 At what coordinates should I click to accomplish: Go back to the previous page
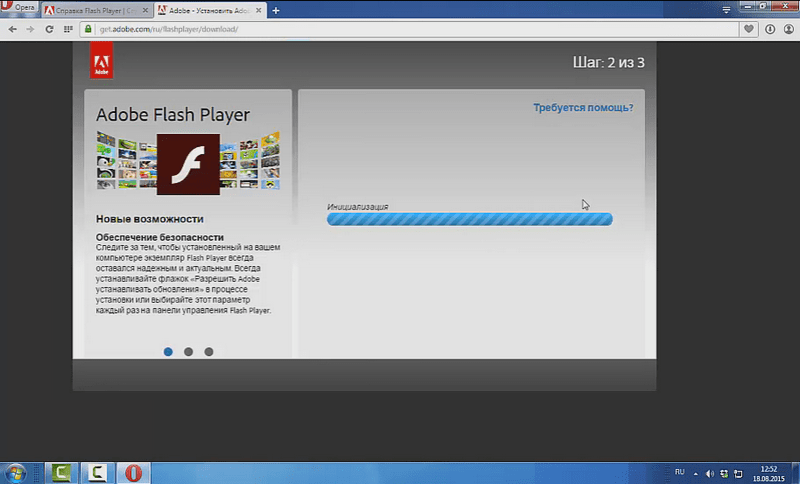(13, 29)
